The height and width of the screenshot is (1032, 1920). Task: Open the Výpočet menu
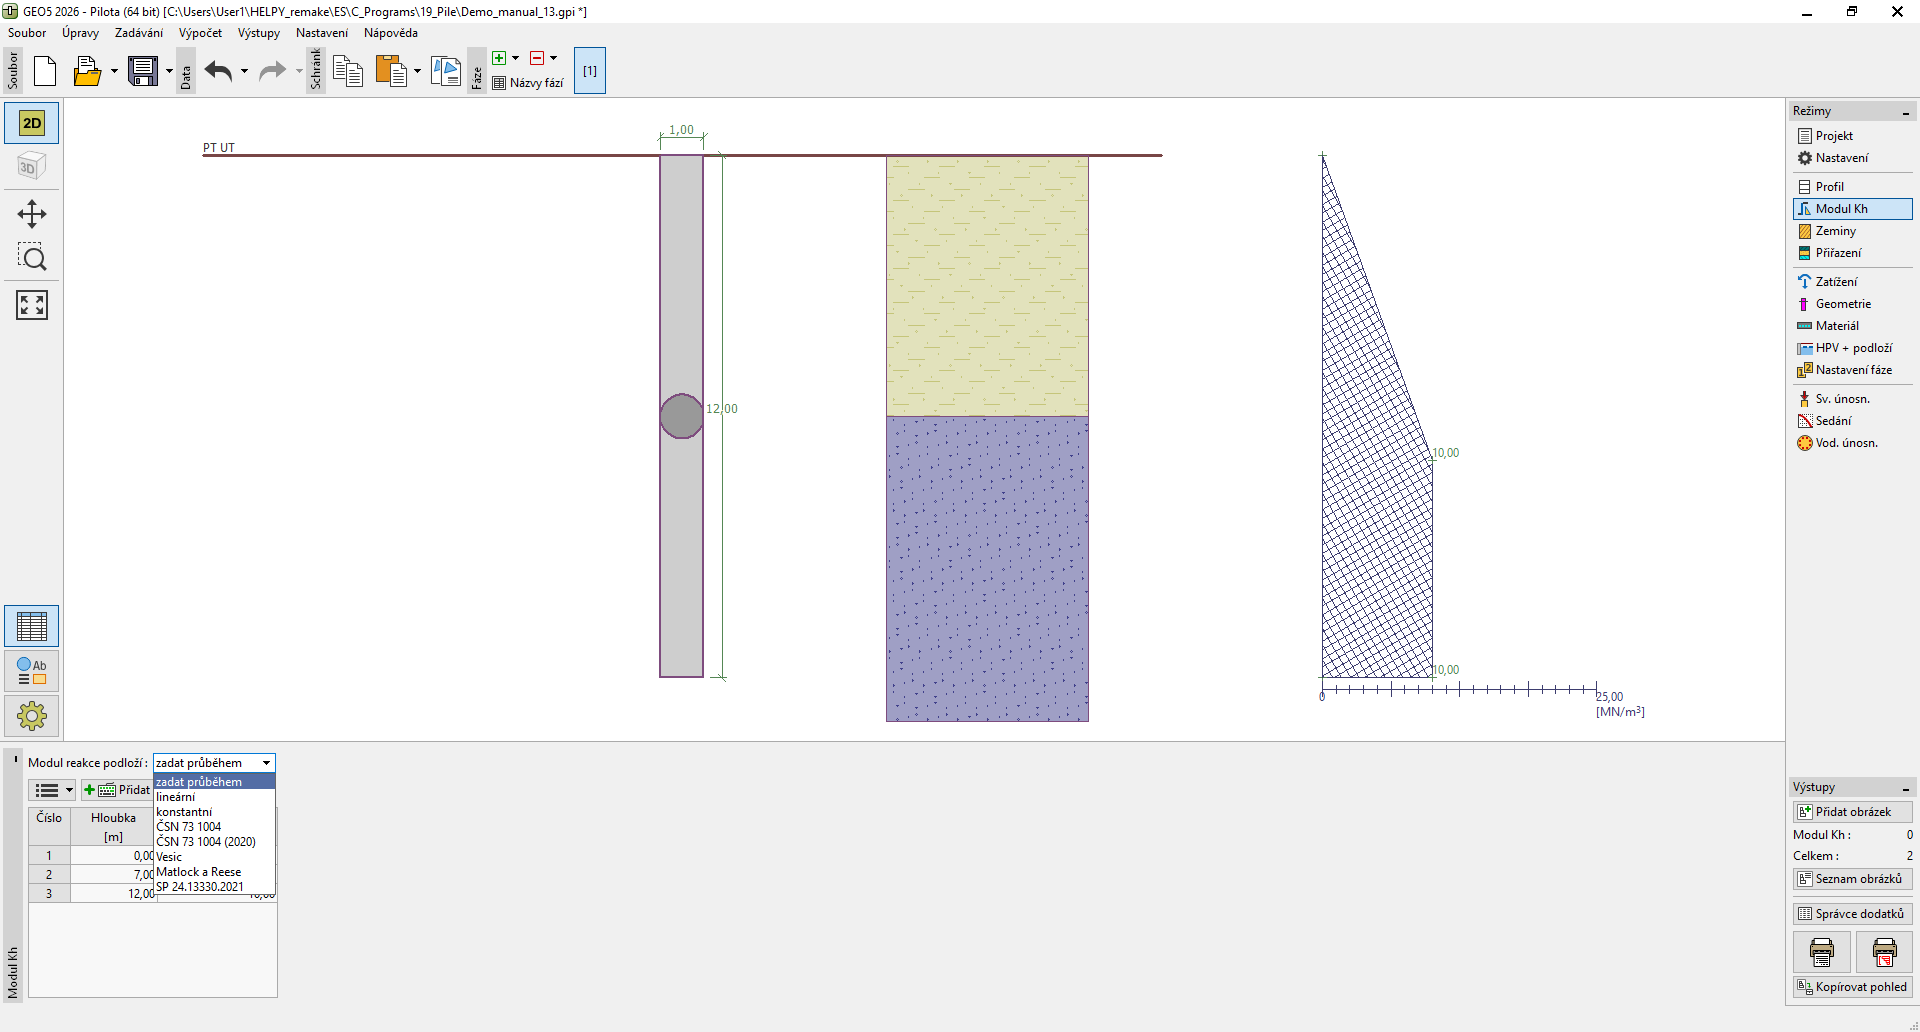[200, 33]
